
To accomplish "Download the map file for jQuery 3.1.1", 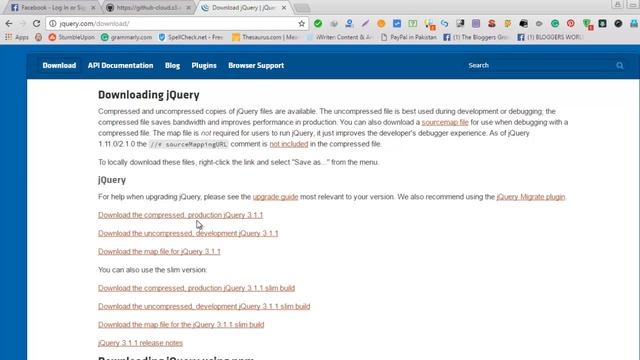I will tap(159, 251).
